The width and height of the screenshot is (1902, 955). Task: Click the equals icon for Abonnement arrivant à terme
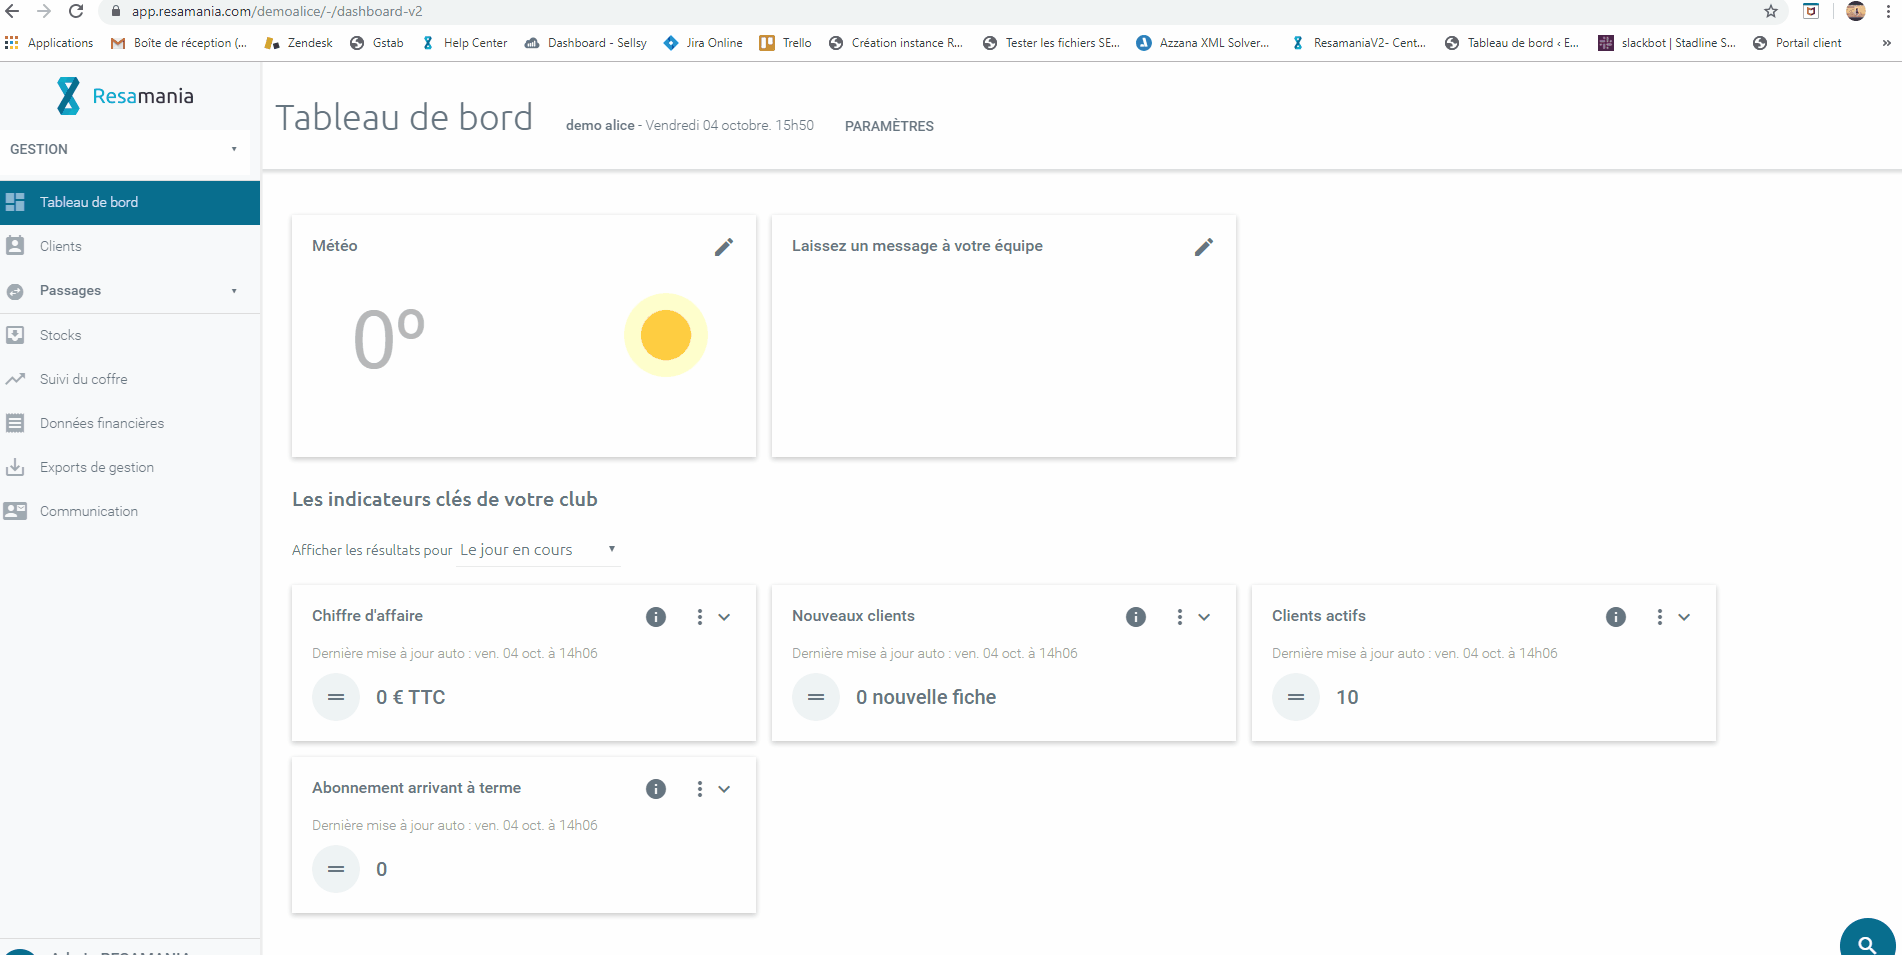click(x=336, y=869)
